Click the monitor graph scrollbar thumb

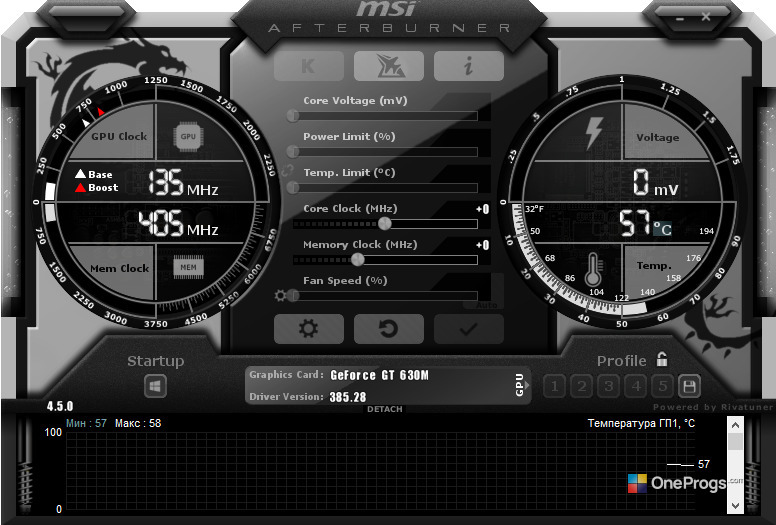click(736, 441)
